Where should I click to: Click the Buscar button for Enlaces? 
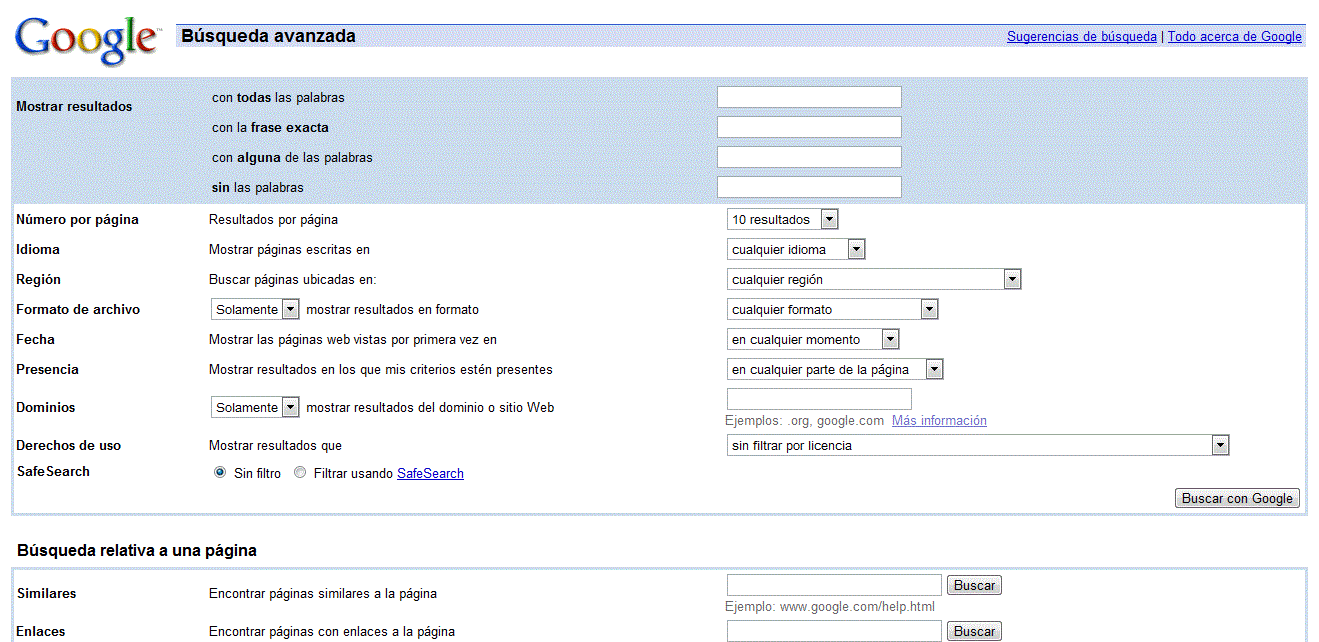tap(974, 631)
